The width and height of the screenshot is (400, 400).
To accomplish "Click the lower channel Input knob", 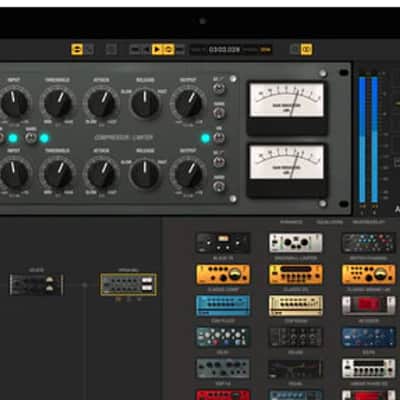I will click(14, 174).
